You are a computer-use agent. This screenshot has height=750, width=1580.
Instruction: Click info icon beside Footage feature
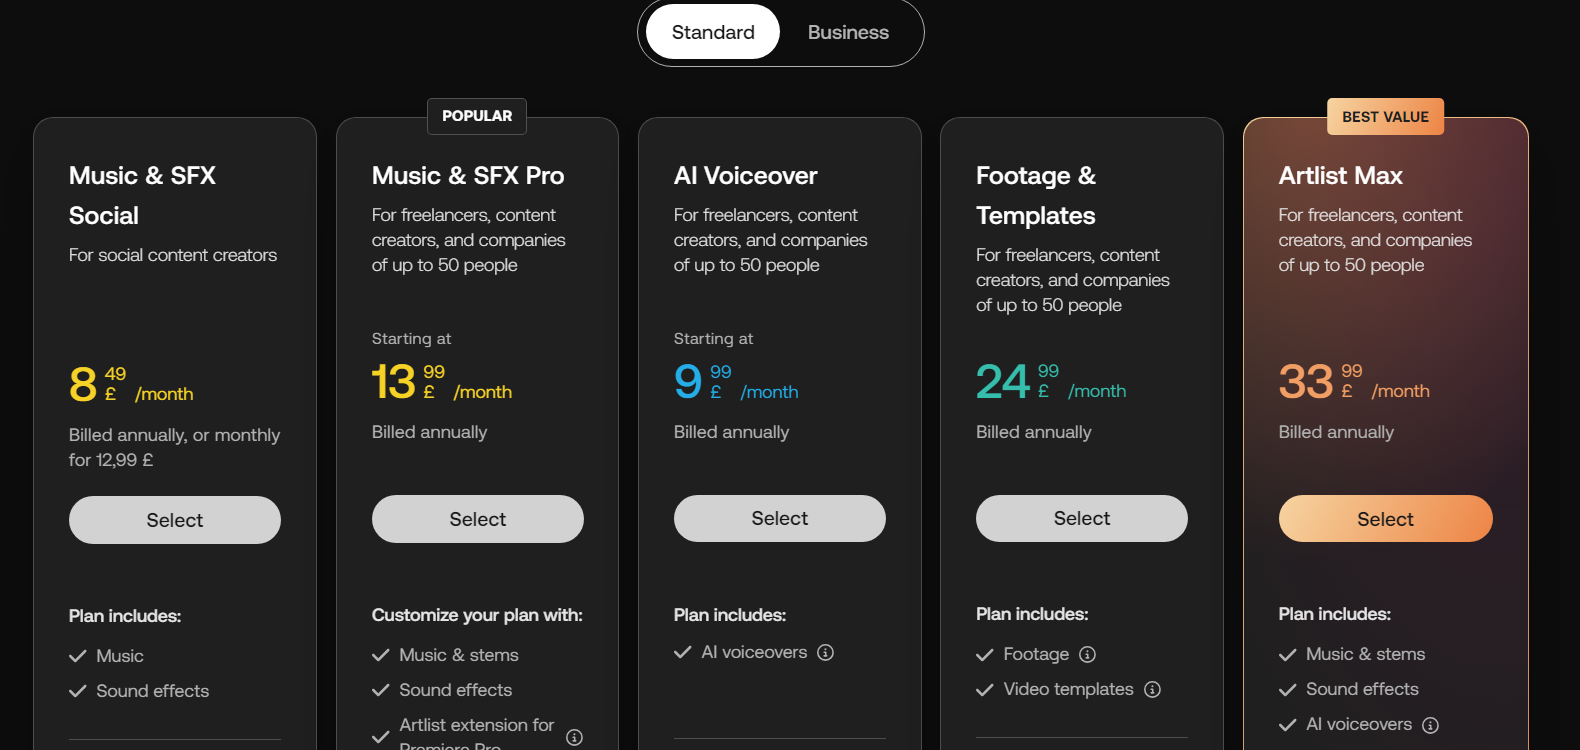pos(1087,654)
